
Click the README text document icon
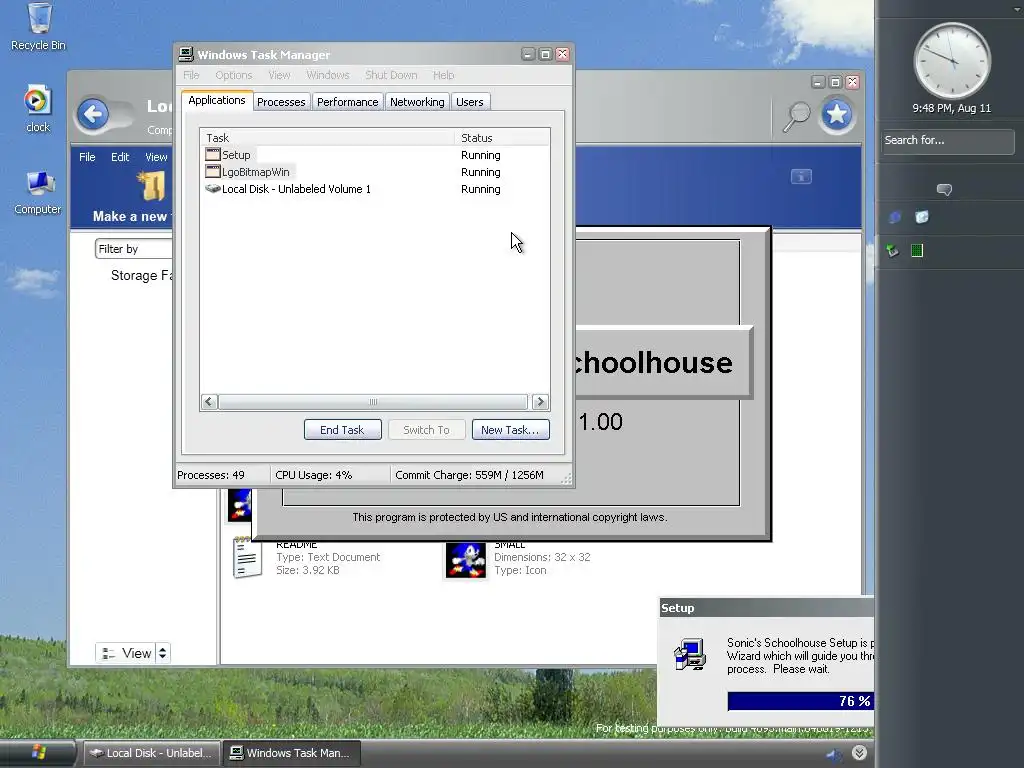(x=248, y=557)
